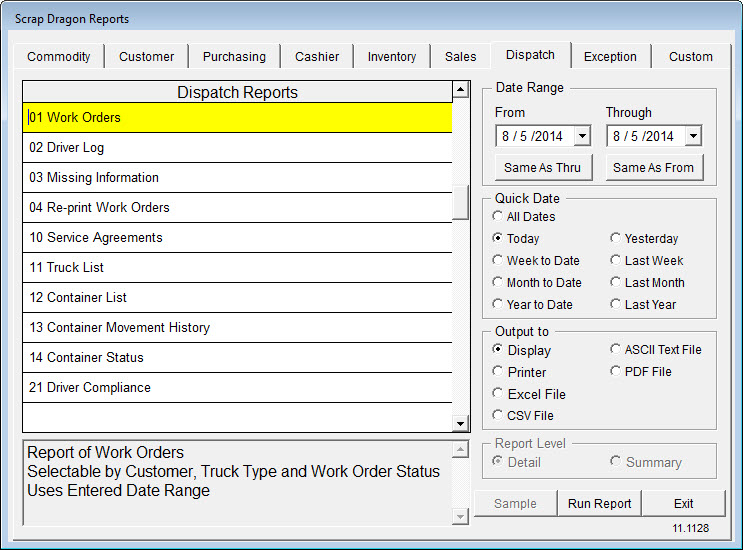Go to the Cashier tab
Image resolution: width=743 pixels, height=550 pixels.
click(x=317, y=56)
